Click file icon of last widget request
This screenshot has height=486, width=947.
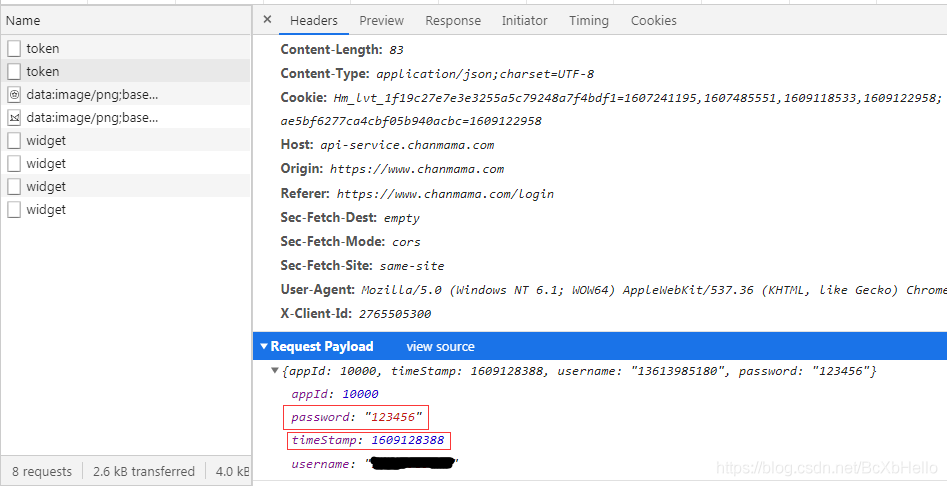[14, 209]
